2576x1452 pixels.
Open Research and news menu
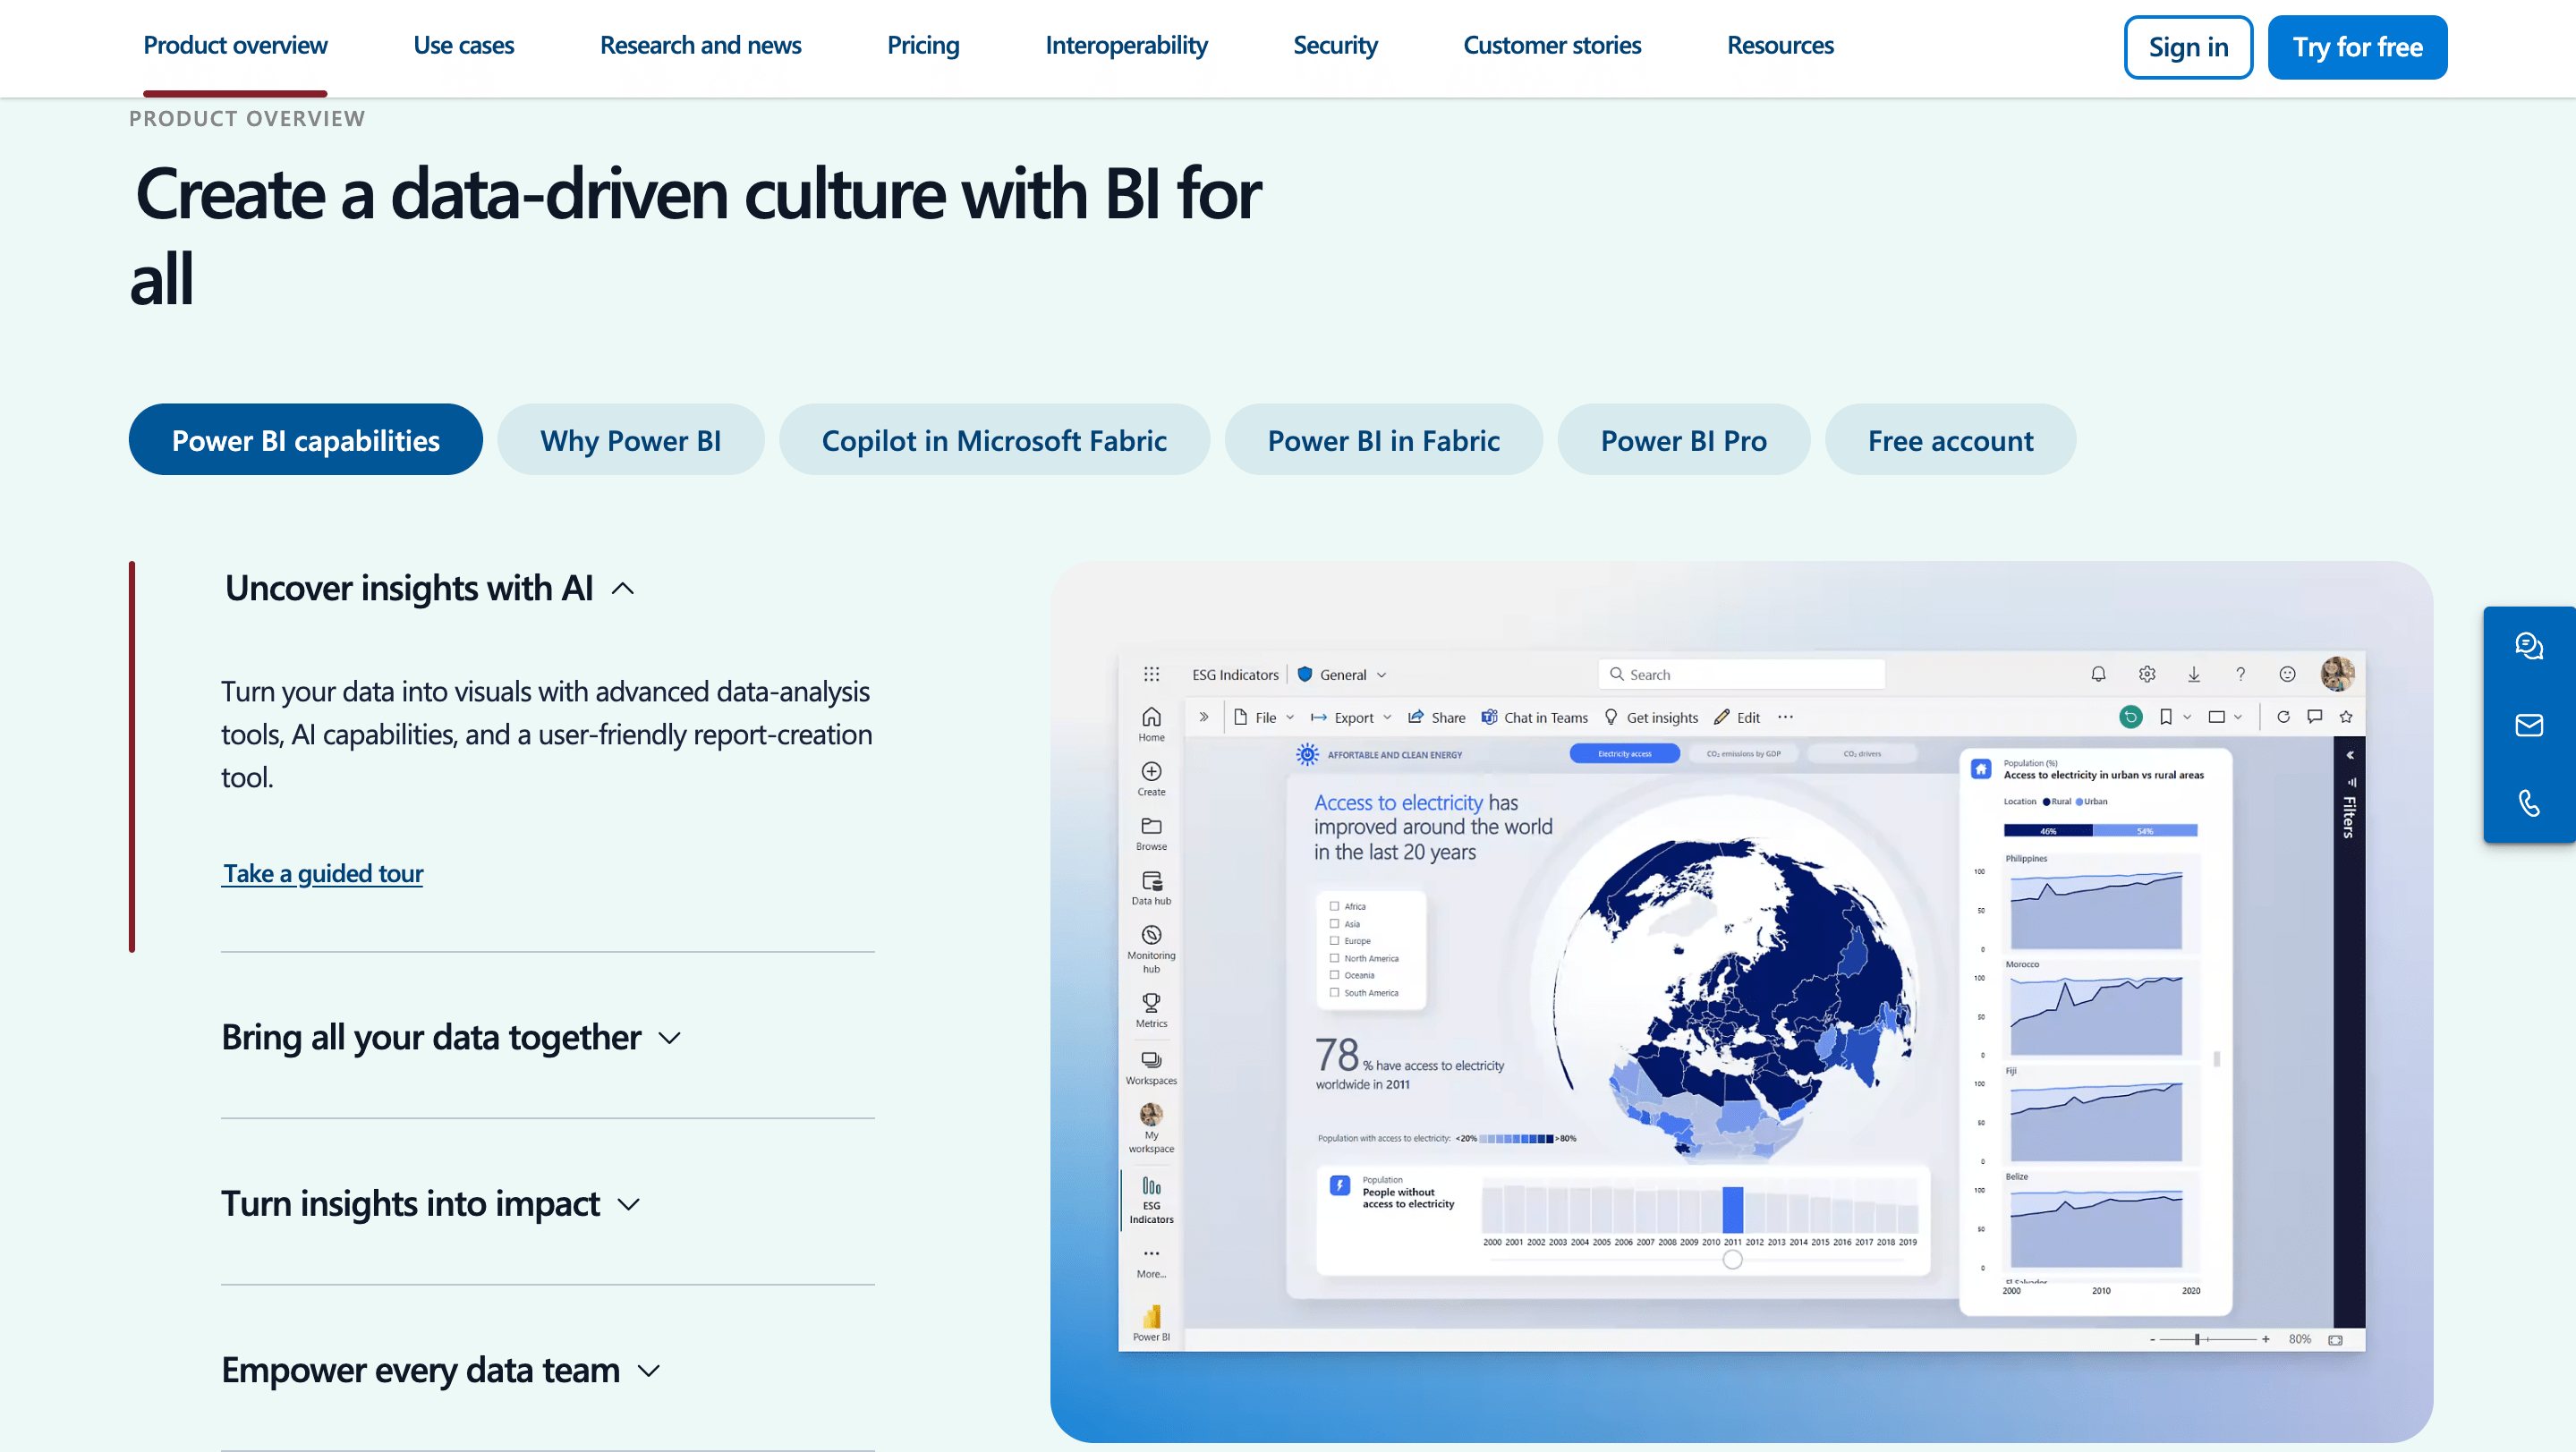pyautogui.click(x=700, y=45)
